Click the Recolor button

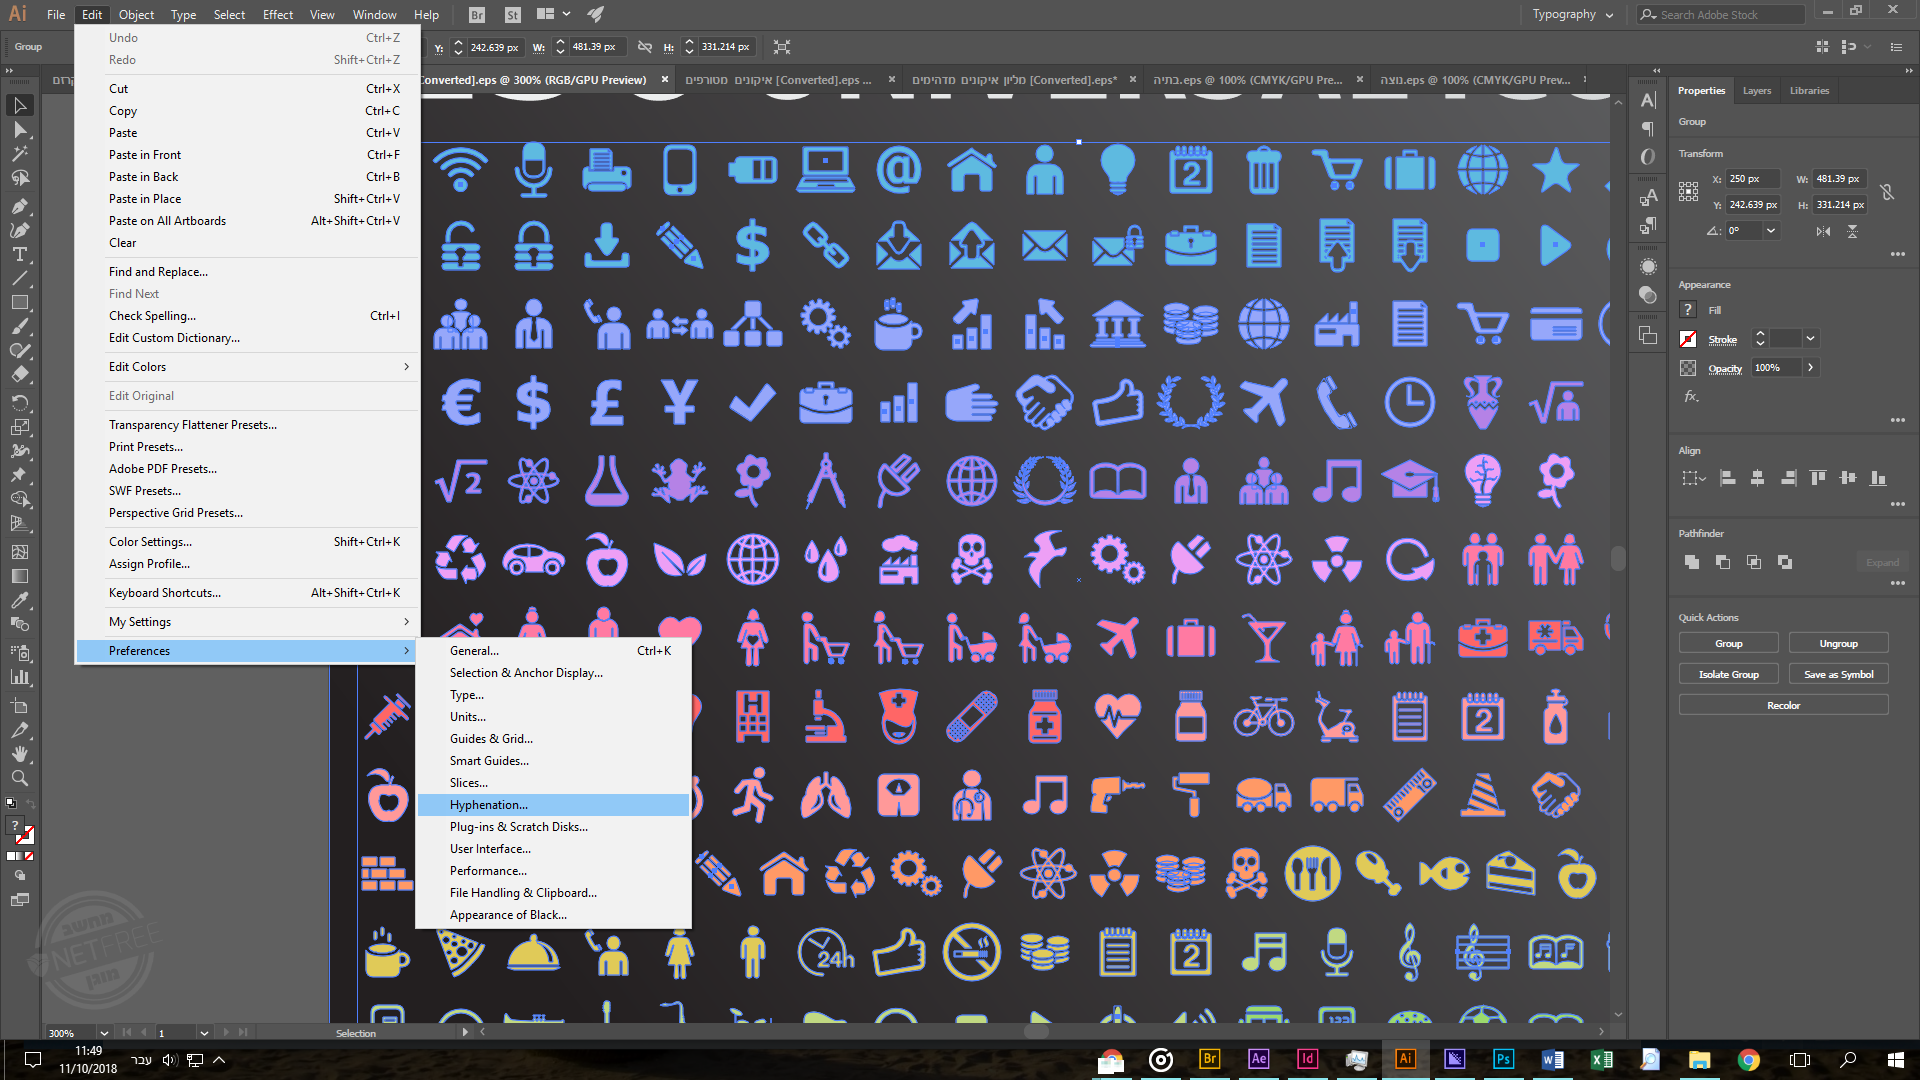coord(1783,706)
